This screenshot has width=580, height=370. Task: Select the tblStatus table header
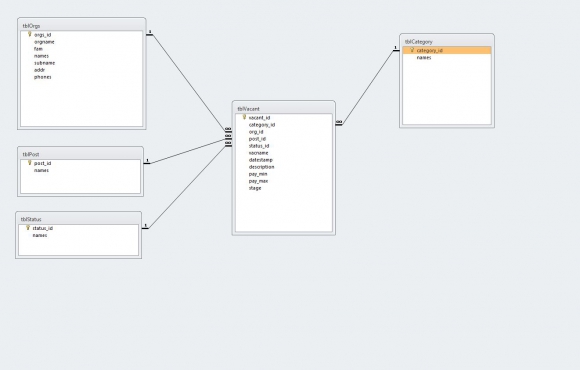(x=78, y=219)
